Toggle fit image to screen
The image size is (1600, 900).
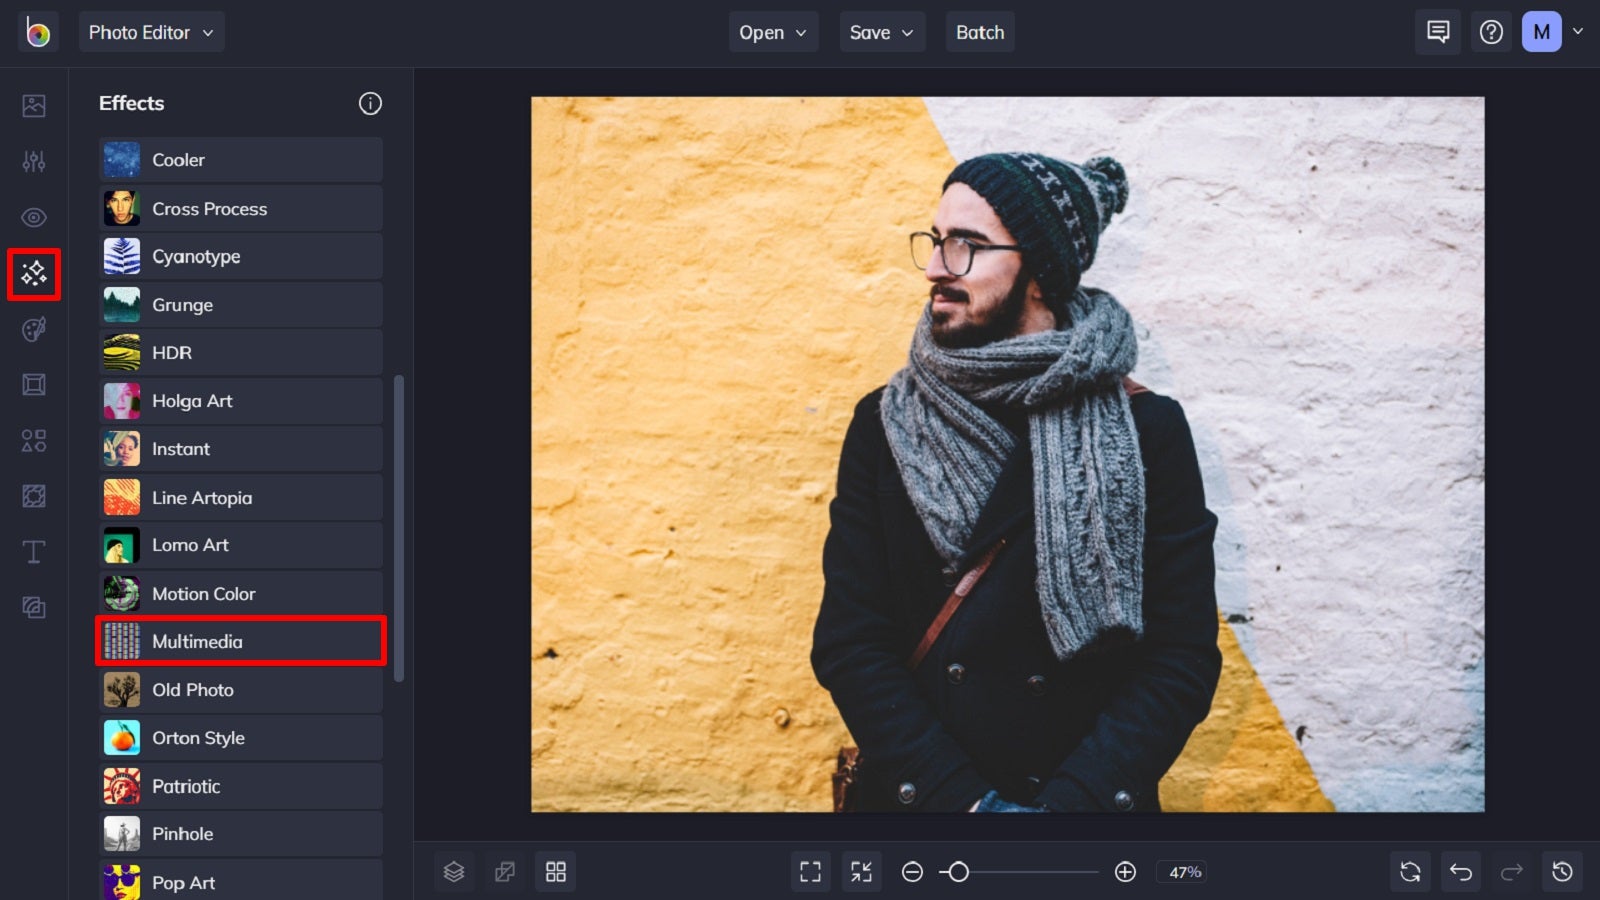pos(861,871)
